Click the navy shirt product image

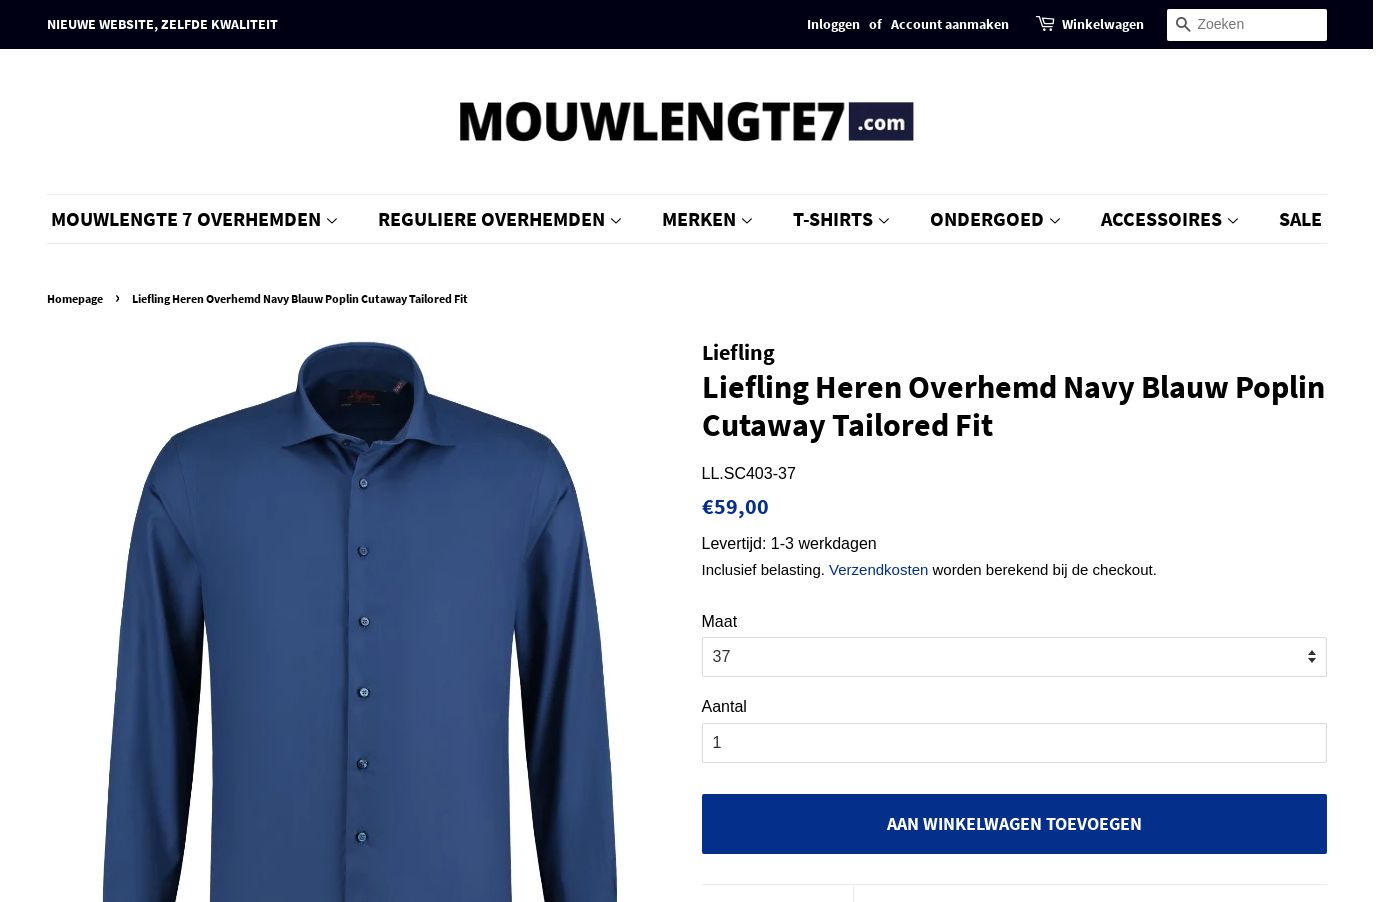coord(360,620)
